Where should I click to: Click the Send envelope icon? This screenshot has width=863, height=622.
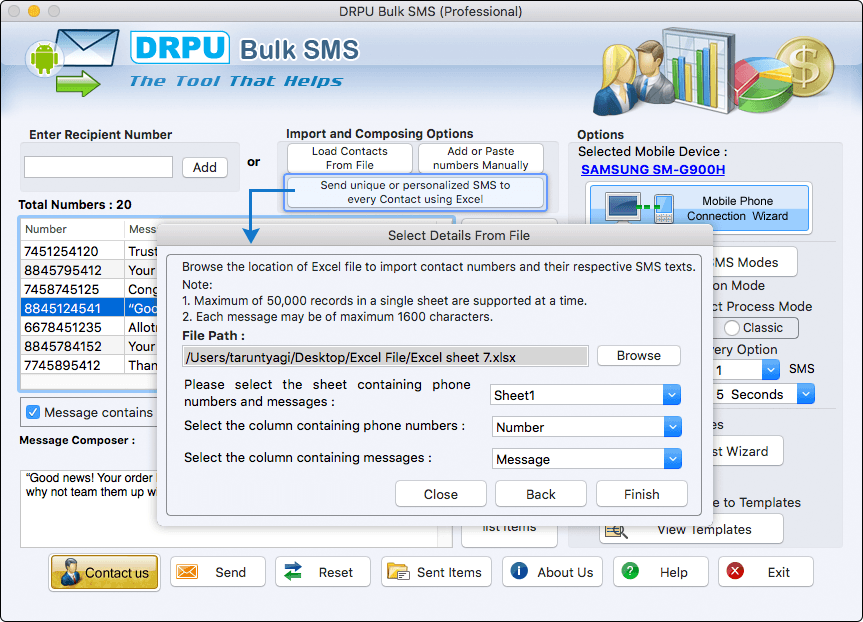[x=187, y=572]
